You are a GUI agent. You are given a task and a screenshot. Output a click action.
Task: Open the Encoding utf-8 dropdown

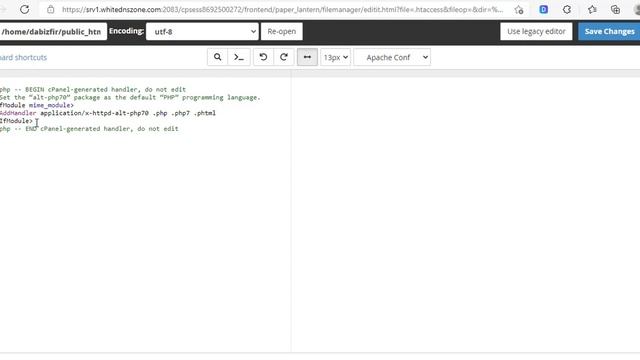click(x=202, y=31)
